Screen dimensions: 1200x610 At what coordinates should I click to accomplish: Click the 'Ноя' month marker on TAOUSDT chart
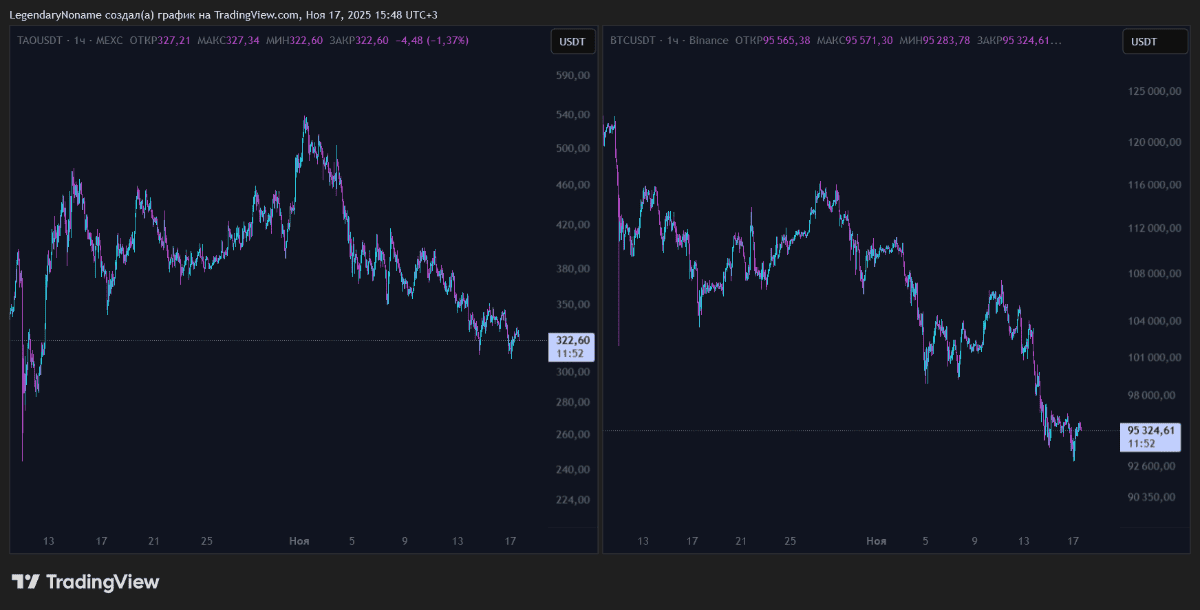pos(299,541)
